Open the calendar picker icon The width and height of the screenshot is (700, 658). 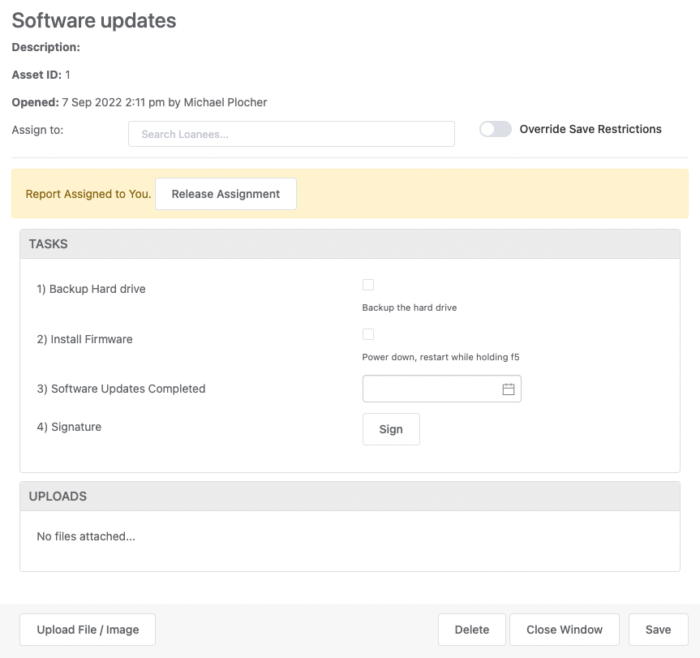508,389
